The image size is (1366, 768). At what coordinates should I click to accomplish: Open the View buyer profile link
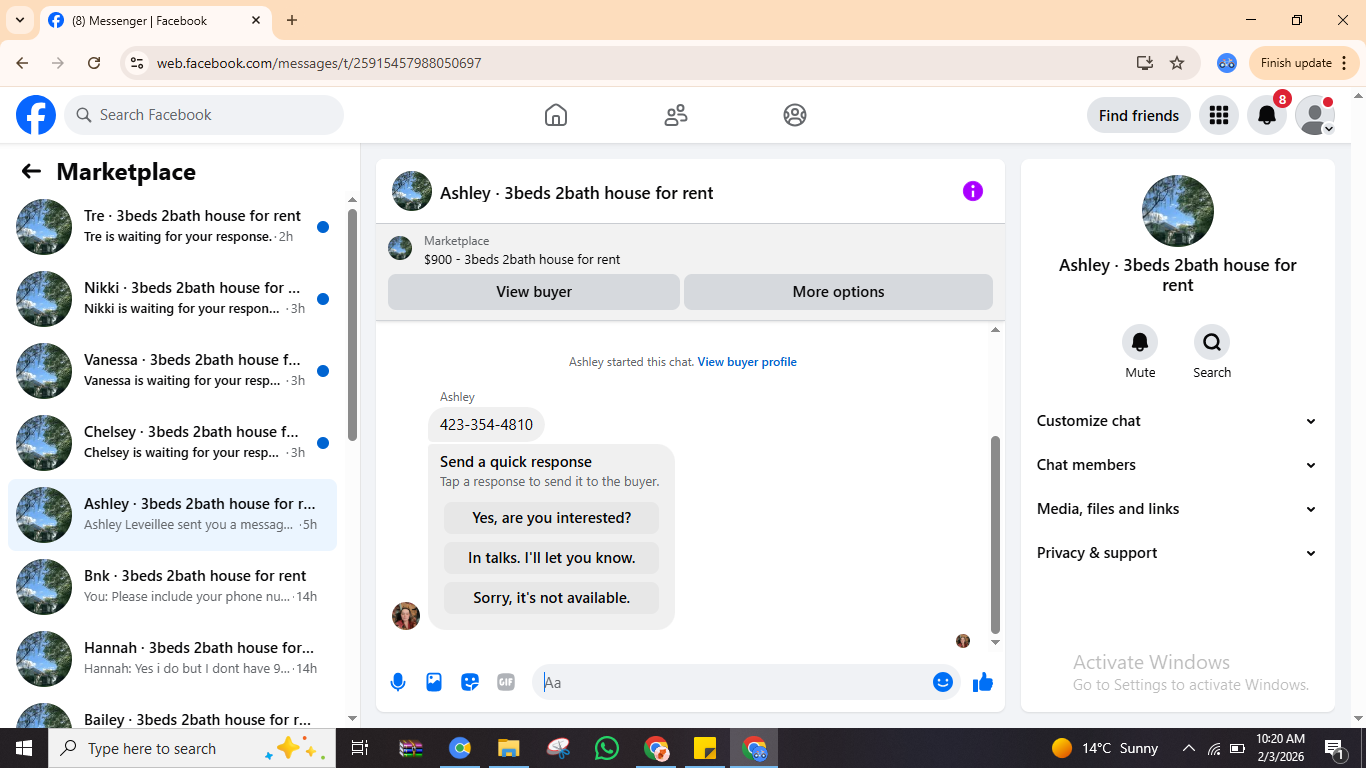pyautogui.click(x=747, y=362)
